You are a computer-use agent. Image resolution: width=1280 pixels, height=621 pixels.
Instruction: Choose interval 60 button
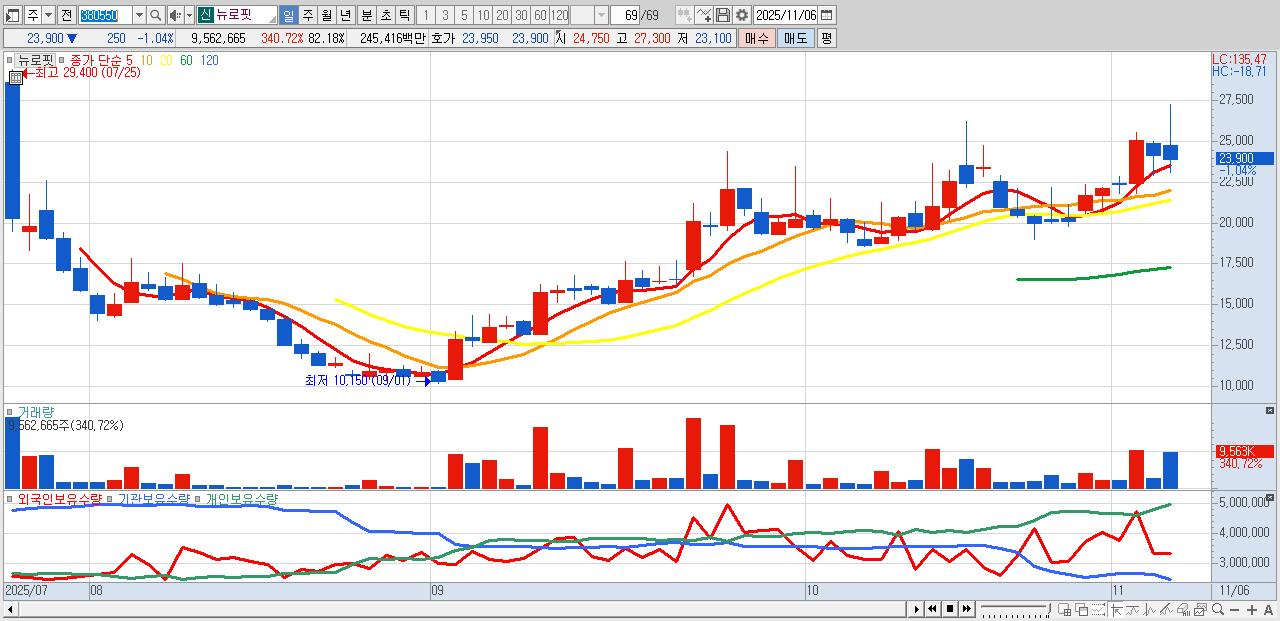coord(540,15)
